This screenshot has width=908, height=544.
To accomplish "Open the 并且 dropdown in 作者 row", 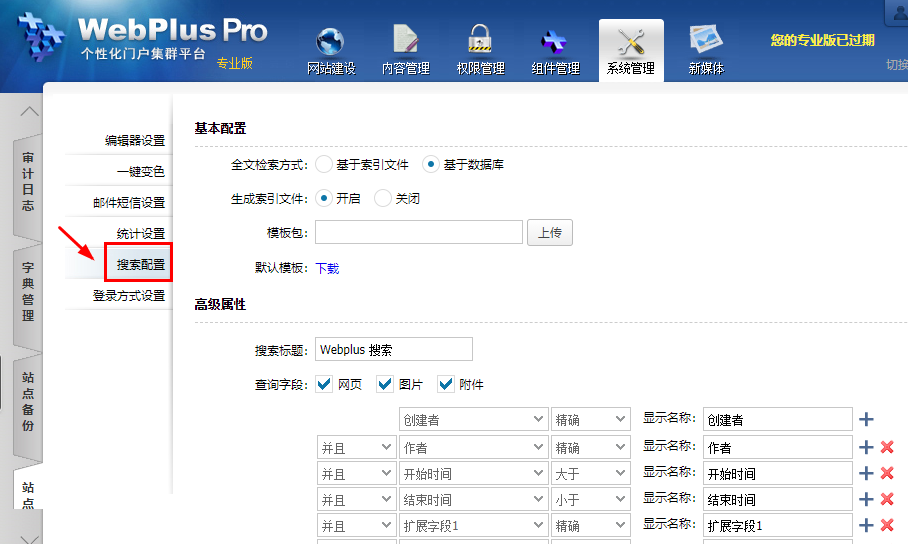I will coord(356,447).
